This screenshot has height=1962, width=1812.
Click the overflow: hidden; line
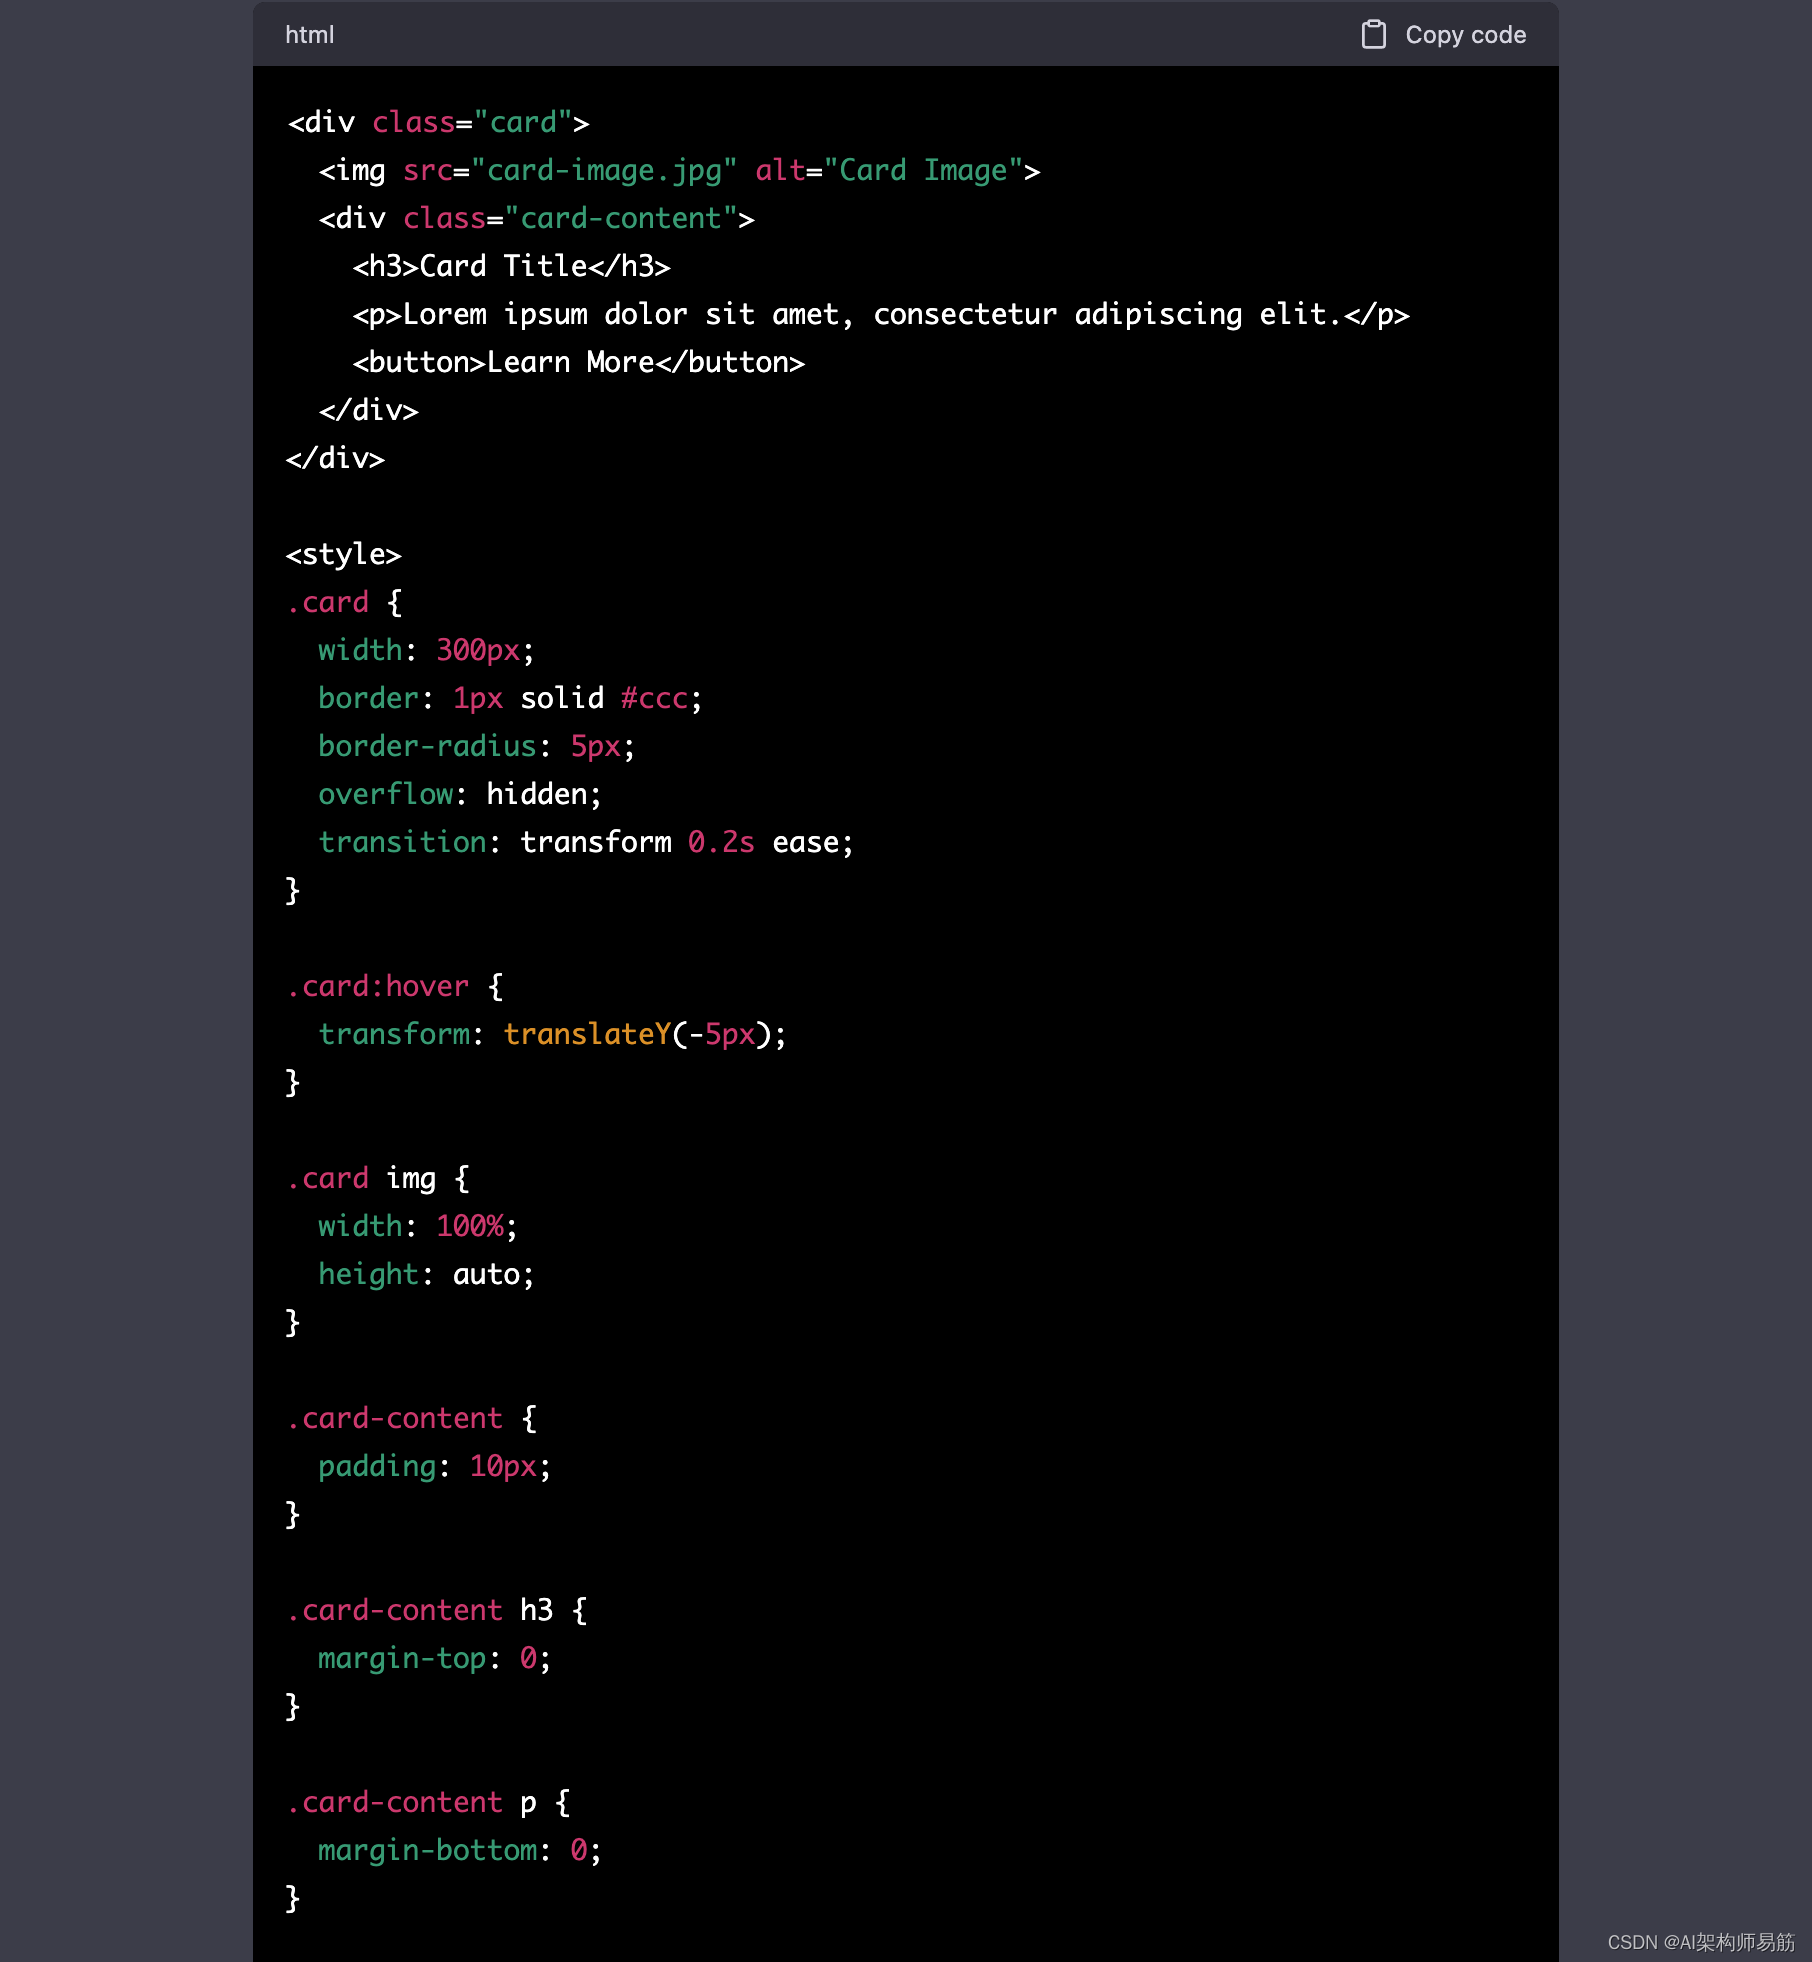(x=460, y=794)
